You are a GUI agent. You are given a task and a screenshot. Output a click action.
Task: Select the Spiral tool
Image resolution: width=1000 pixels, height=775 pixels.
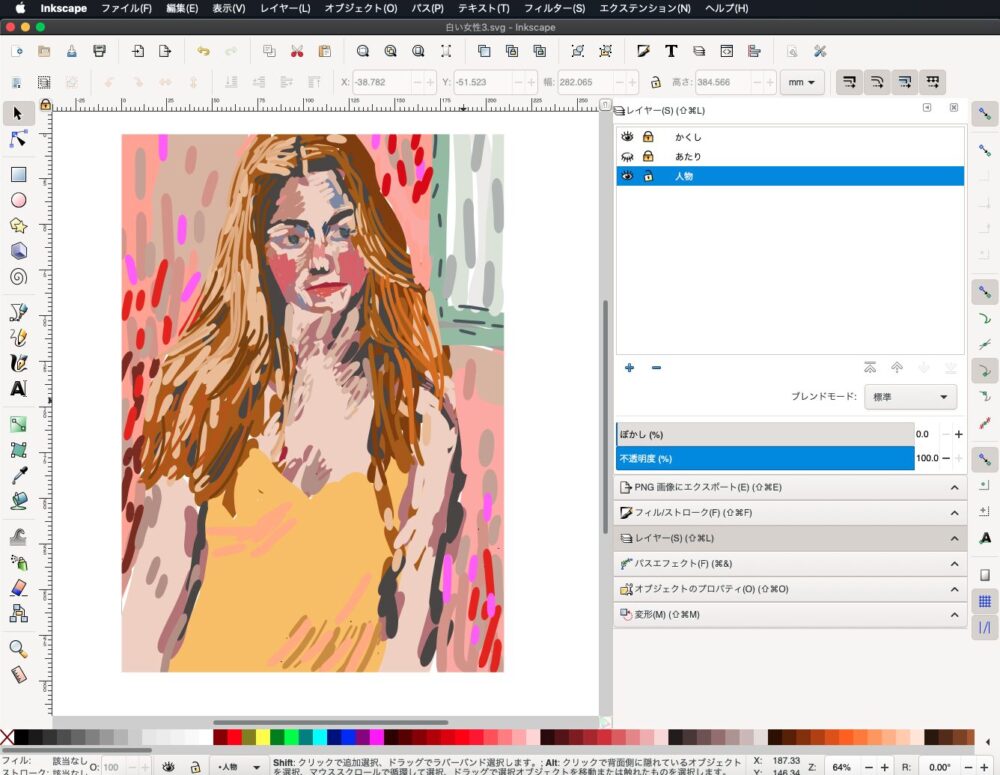point(18,277)
